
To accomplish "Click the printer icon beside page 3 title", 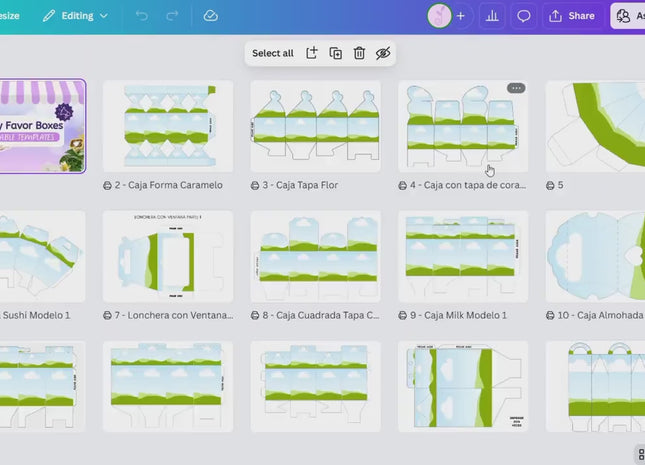I will point(255,186).
